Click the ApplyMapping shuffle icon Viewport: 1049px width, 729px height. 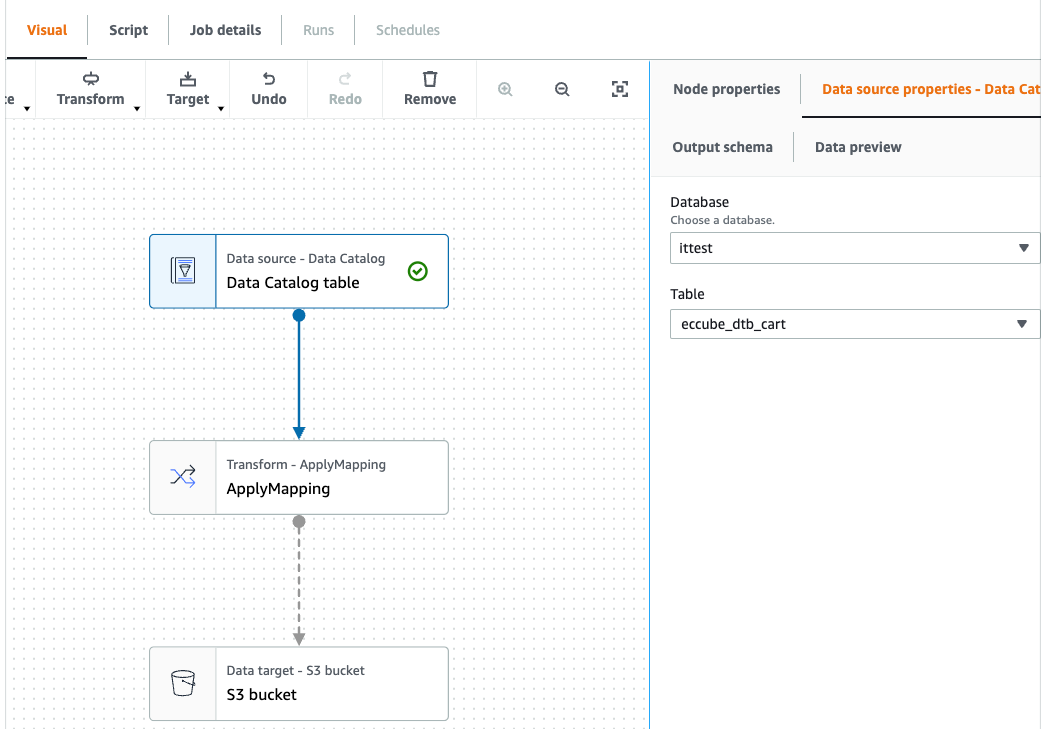183,477
